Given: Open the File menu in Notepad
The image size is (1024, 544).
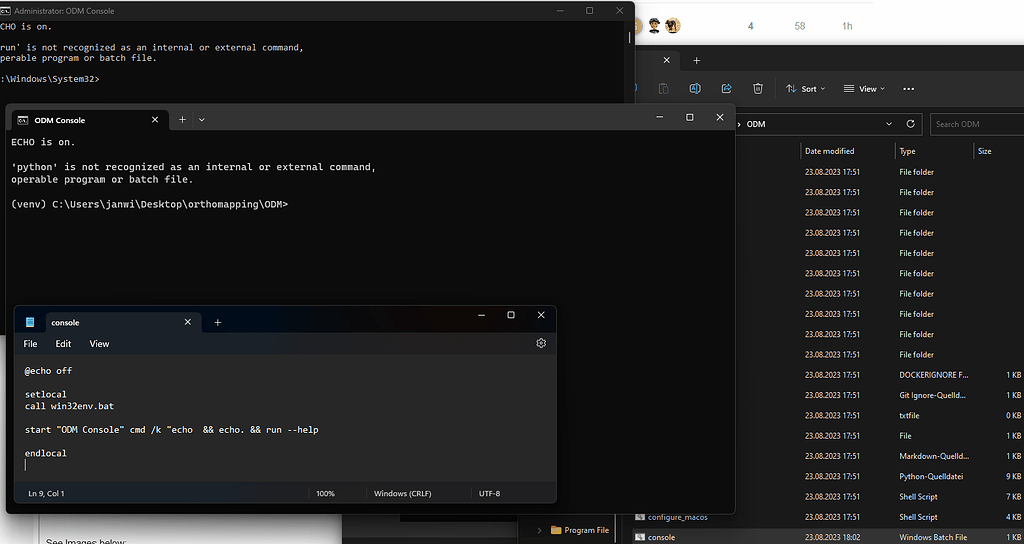Looking at the screenshot, I should [30, 343].
